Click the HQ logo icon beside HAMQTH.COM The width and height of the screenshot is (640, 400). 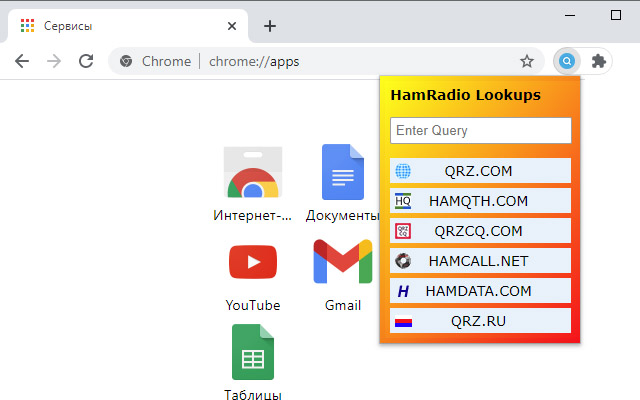pyautogui.click(x=403, y=201)
